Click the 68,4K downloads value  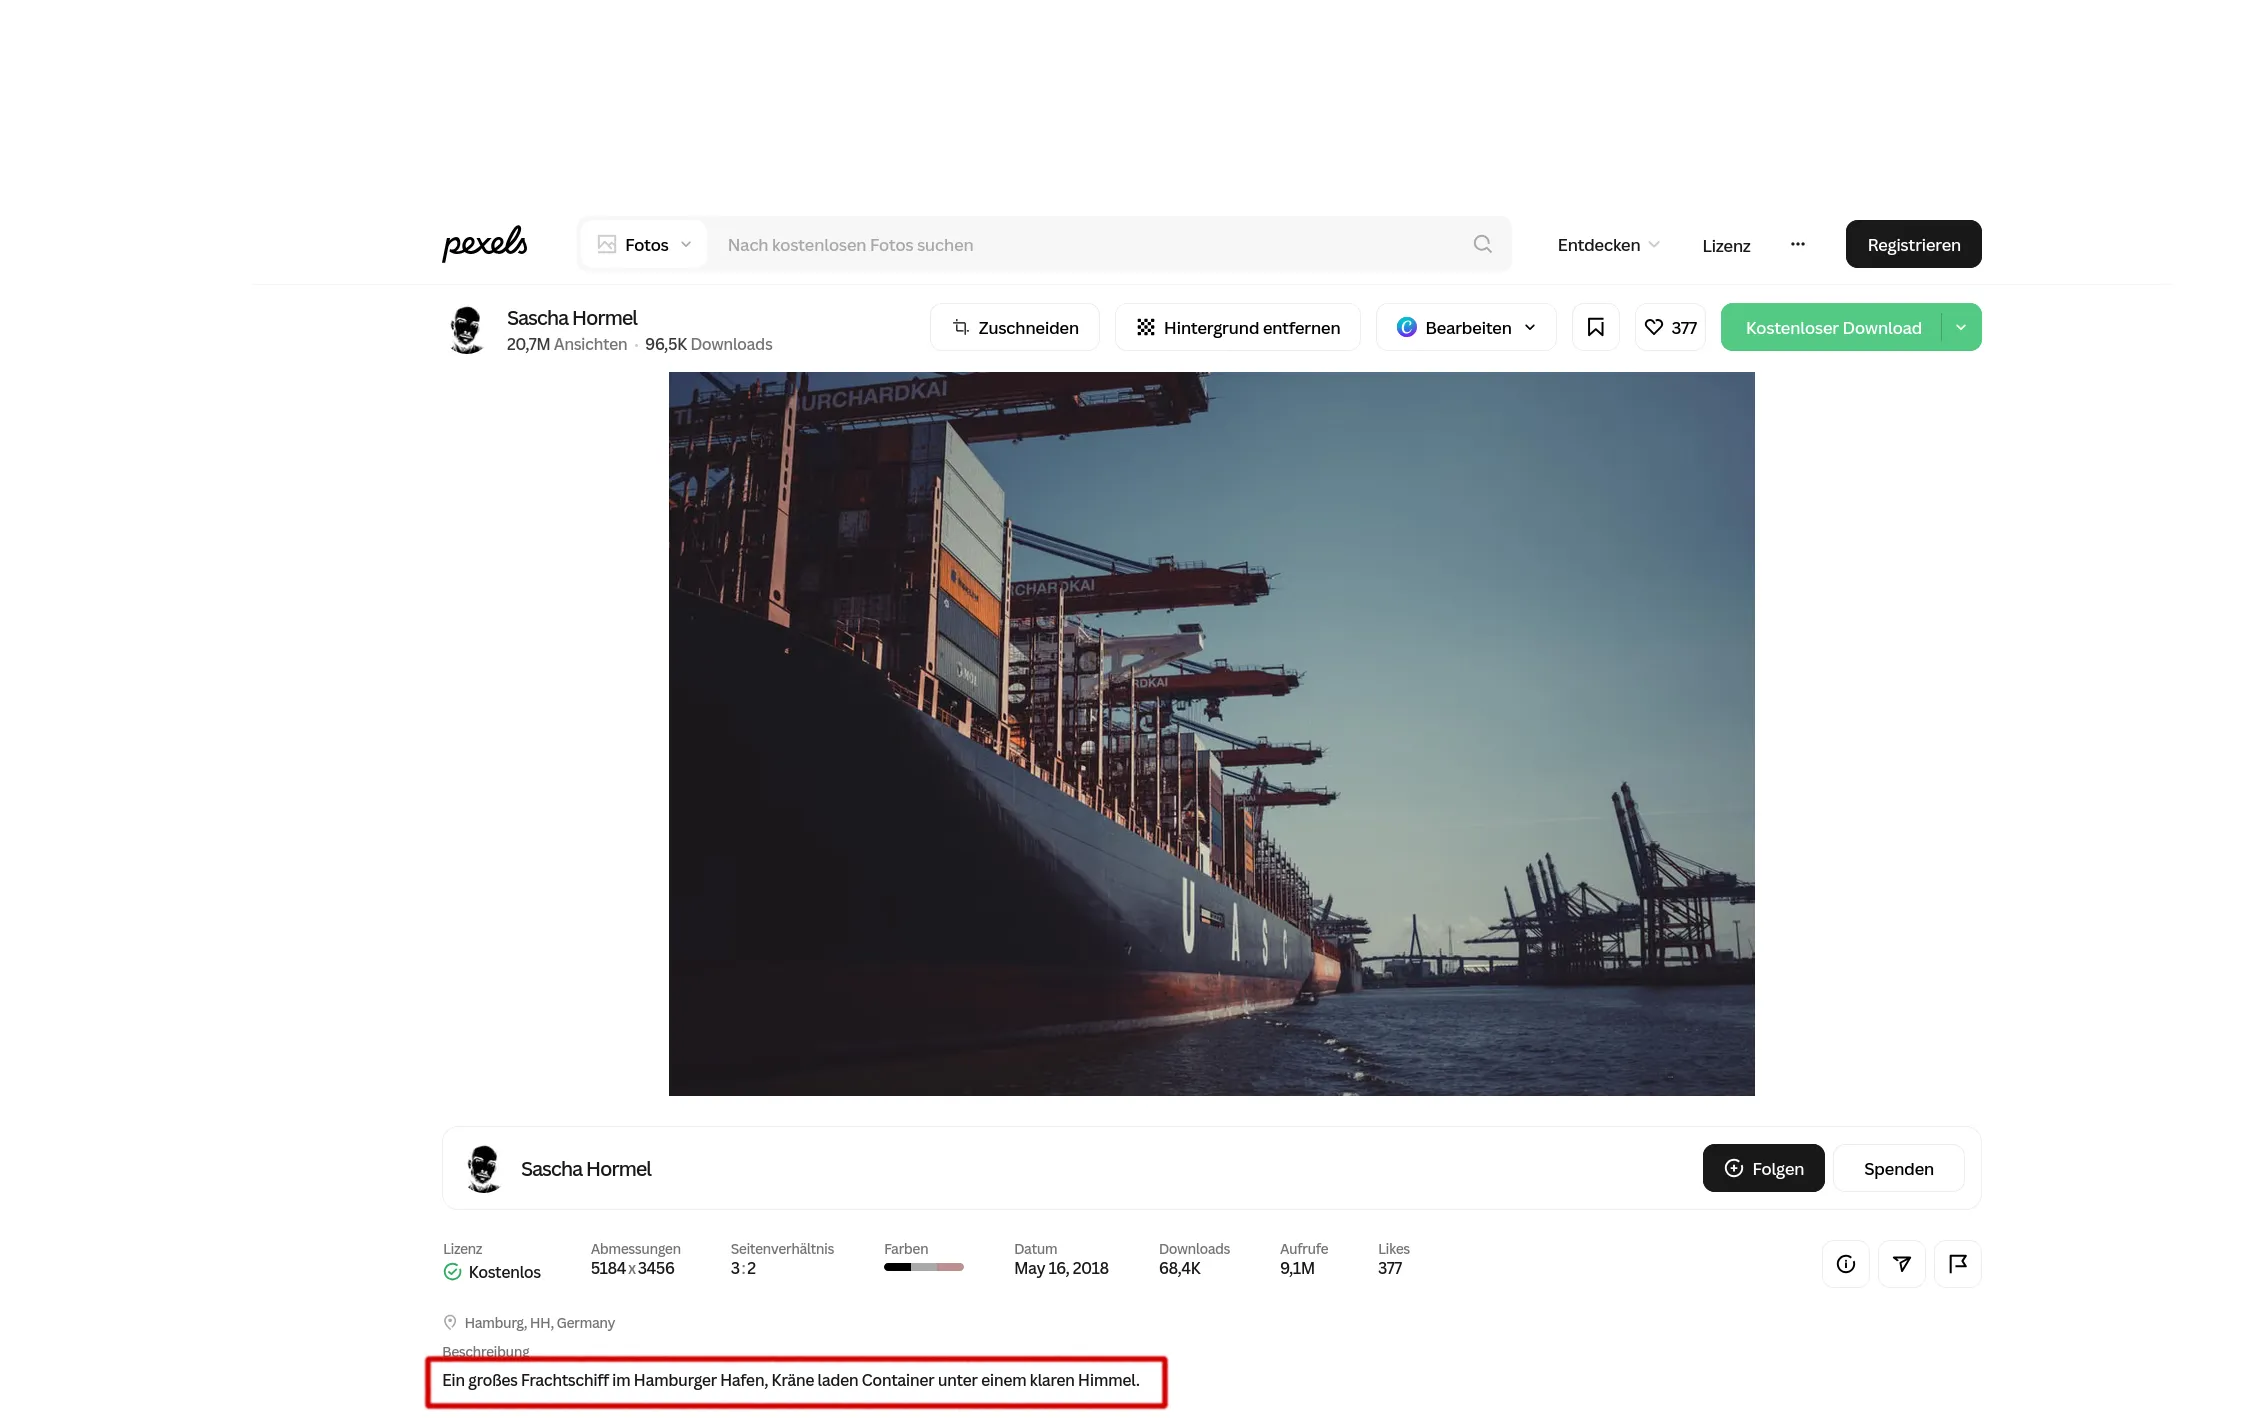pyautogui.click(x=1179, y=1268)
